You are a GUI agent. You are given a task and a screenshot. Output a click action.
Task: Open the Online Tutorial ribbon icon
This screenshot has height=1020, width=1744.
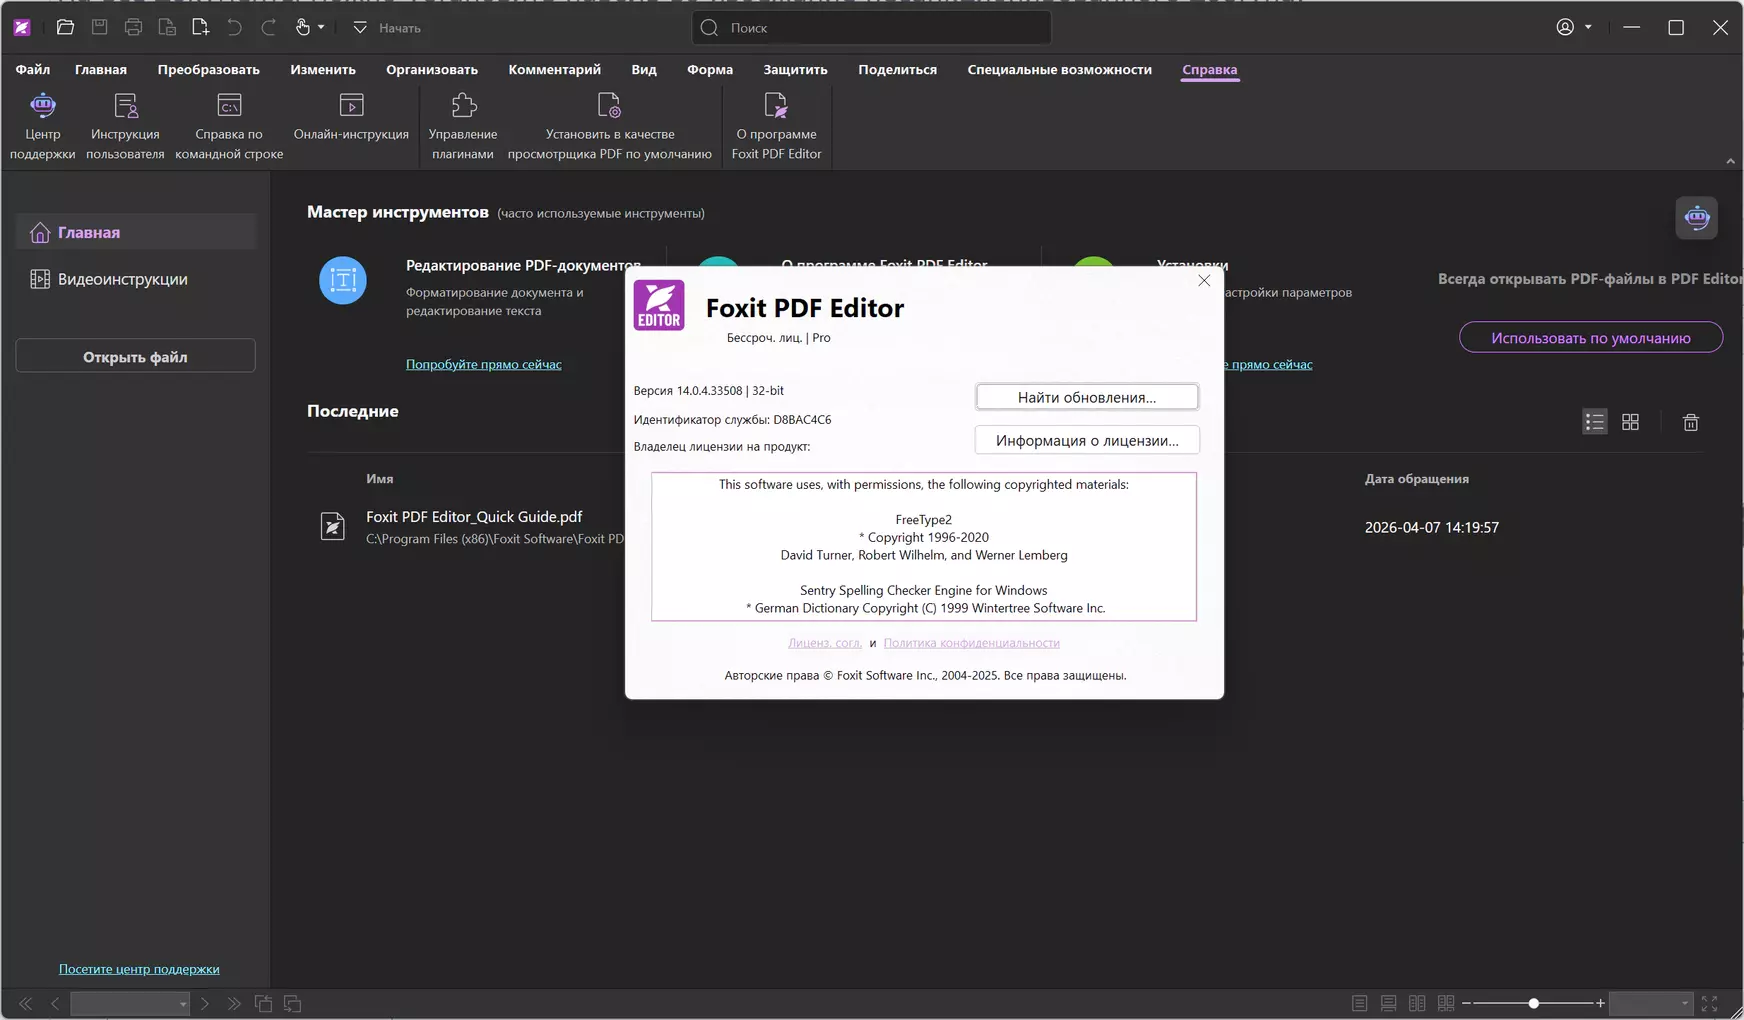351,106
